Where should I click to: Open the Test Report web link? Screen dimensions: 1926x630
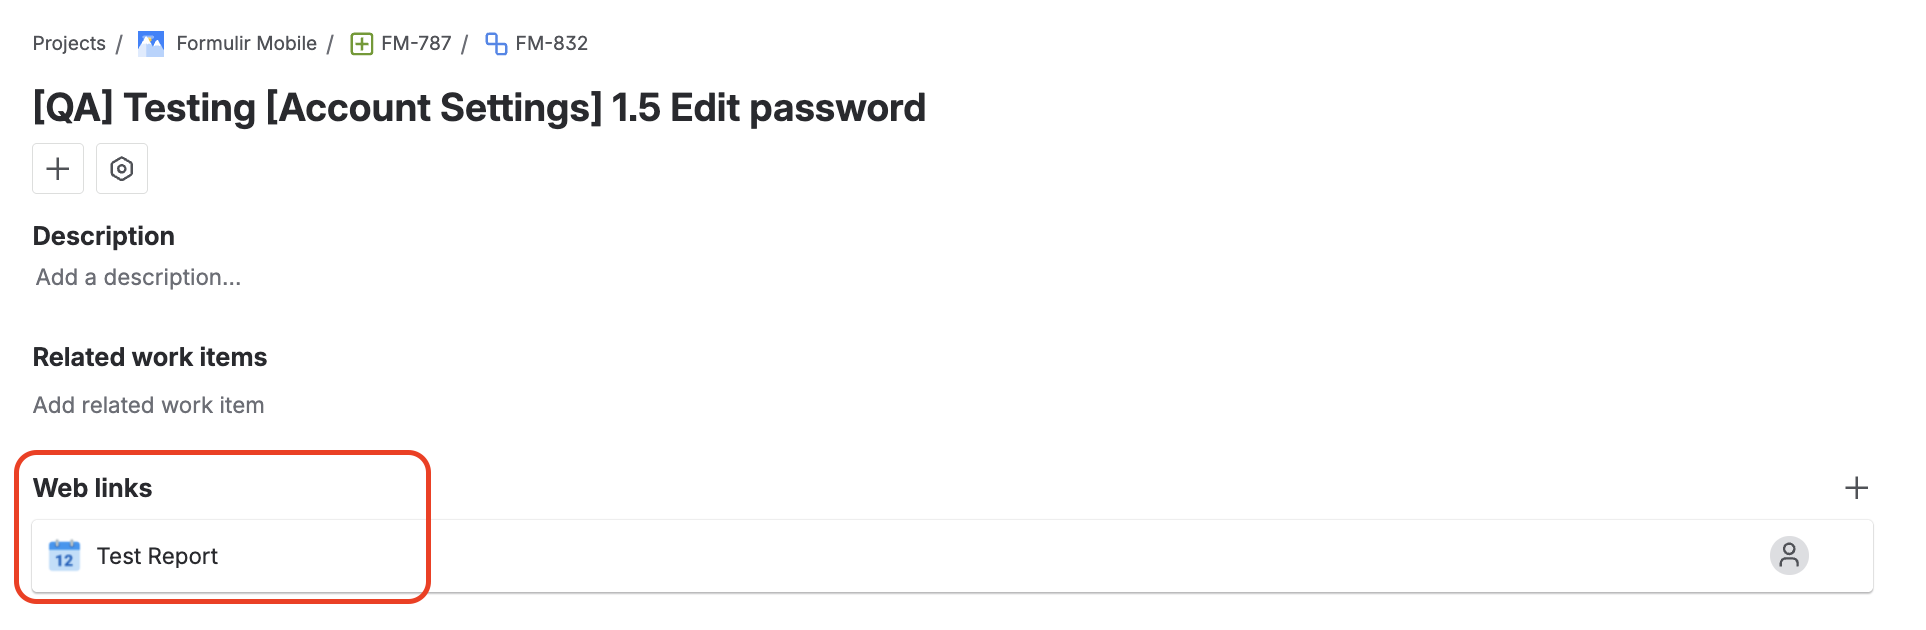click(157, 556)
